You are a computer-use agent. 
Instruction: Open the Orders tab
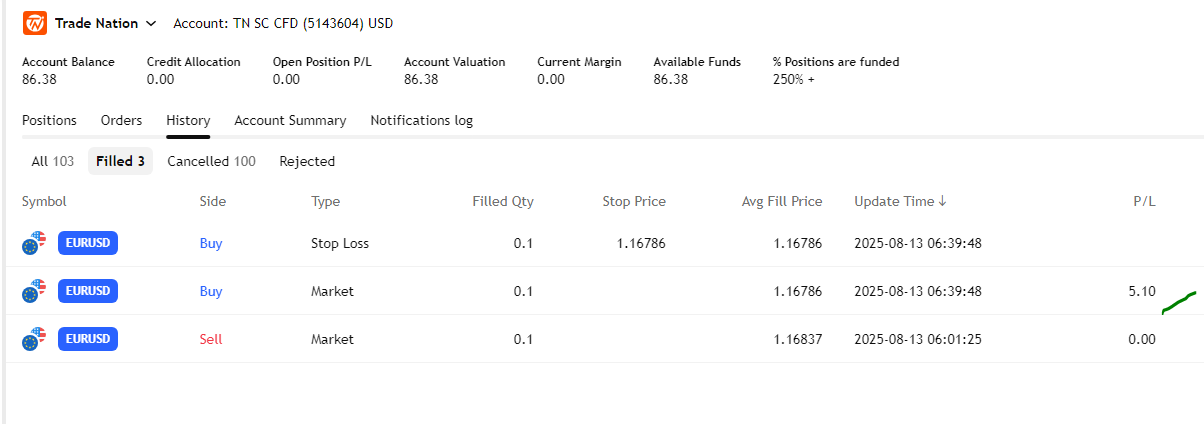click(121, 120)
